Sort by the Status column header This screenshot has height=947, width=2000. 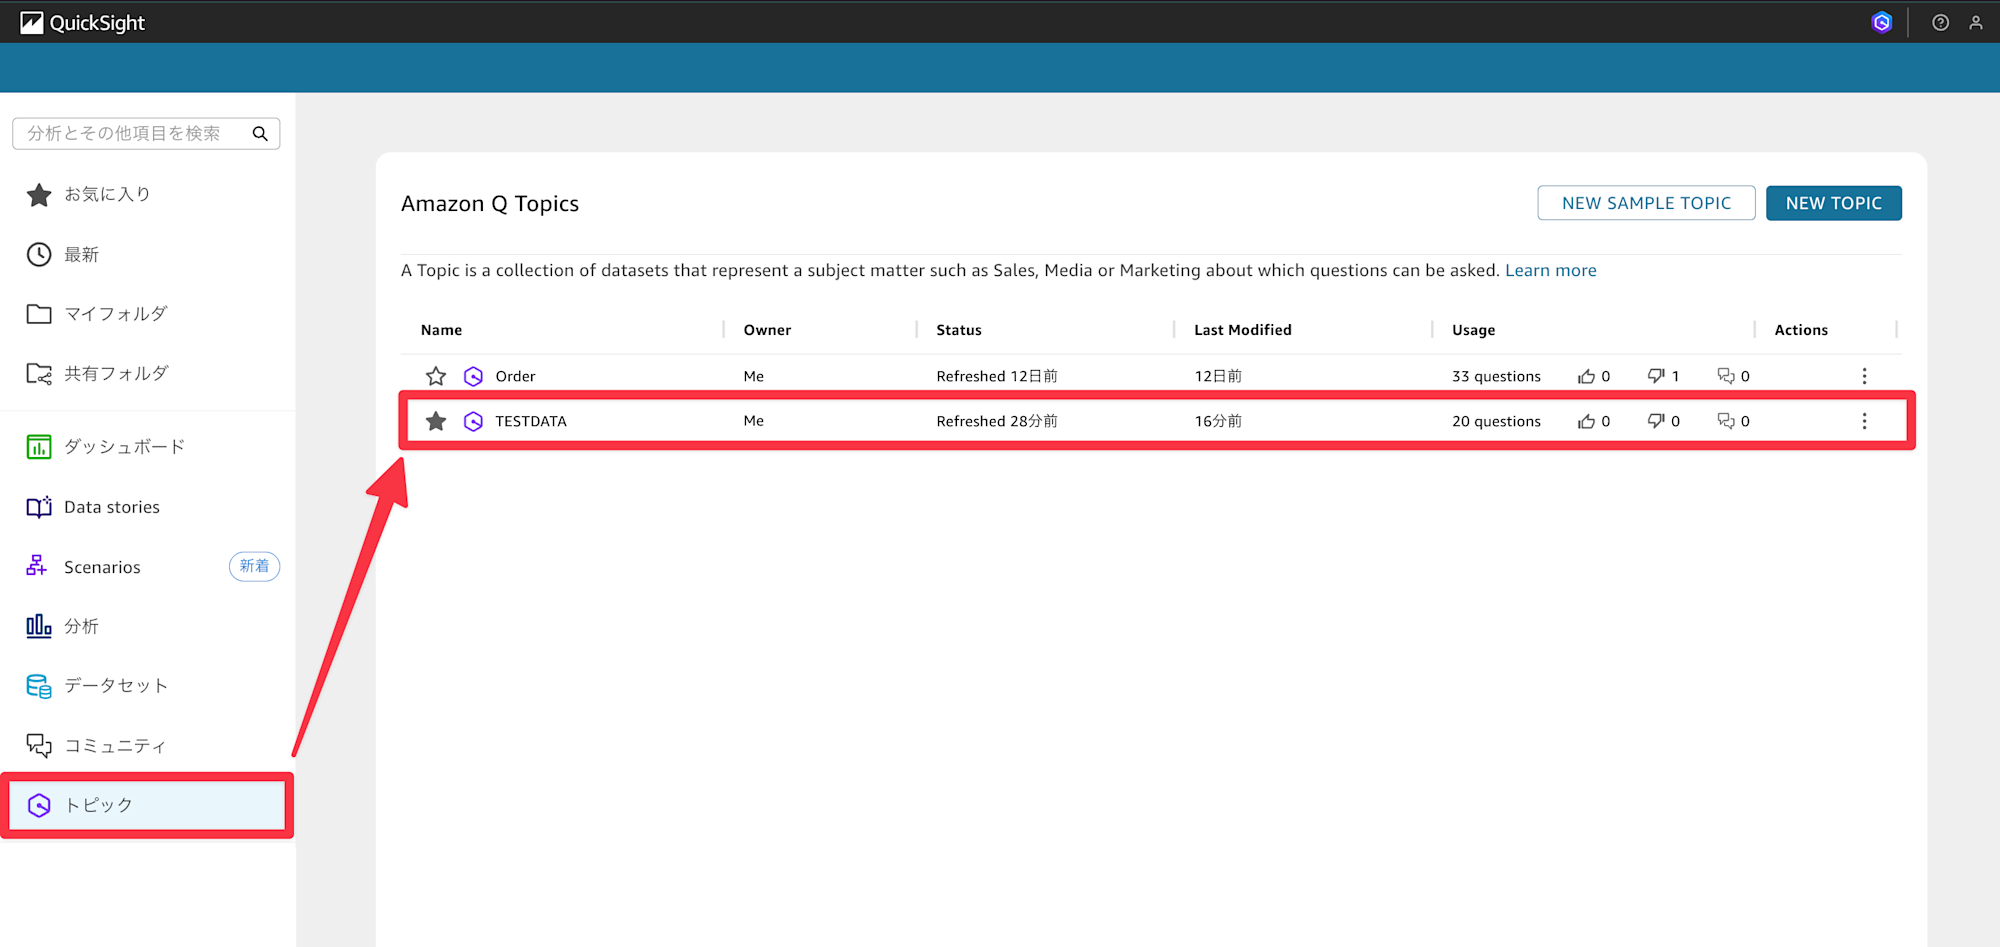click(959, 330)
